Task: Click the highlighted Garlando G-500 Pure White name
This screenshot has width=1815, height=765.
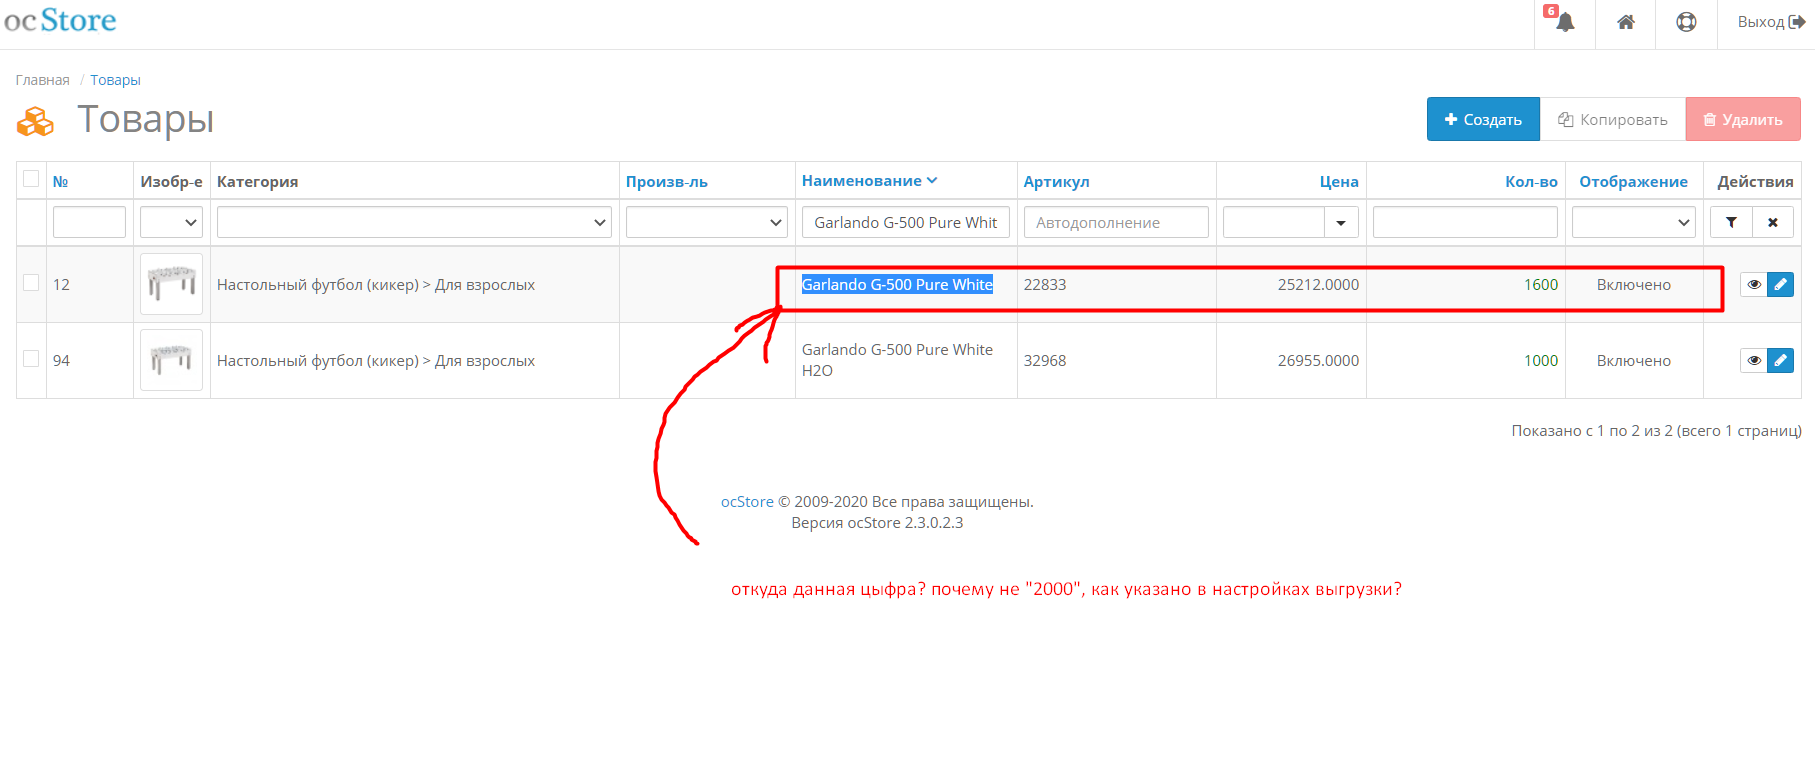Action: coord(897,285)
